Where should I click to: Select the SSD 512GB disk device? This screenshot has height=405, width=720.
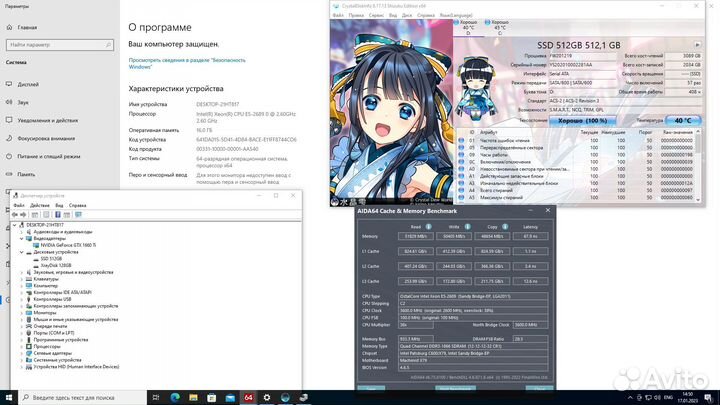[x=51, y=259]
